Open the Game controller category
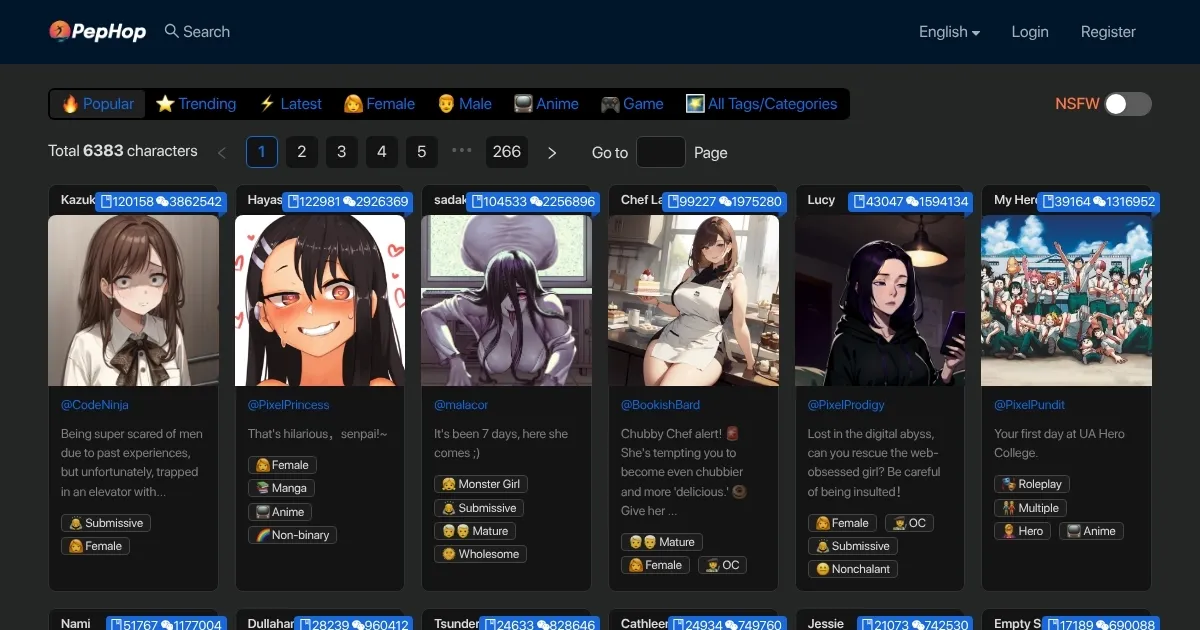Screen dimensions: 1200x630 tap(632, 104)
